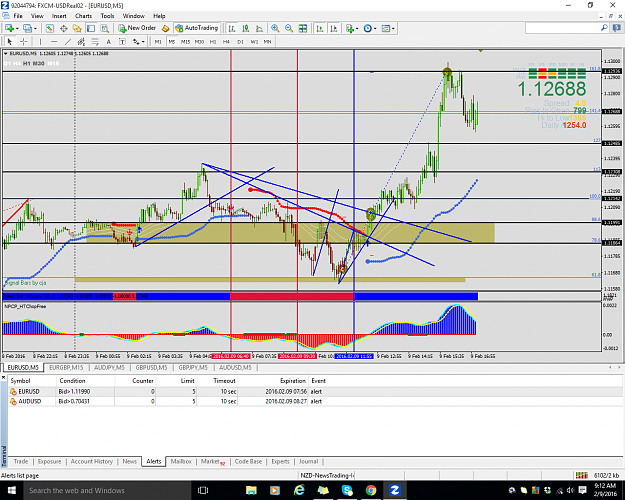Zoom in on the chart
The width and height of the screenshot is (625, 500).
click(275, 28)
